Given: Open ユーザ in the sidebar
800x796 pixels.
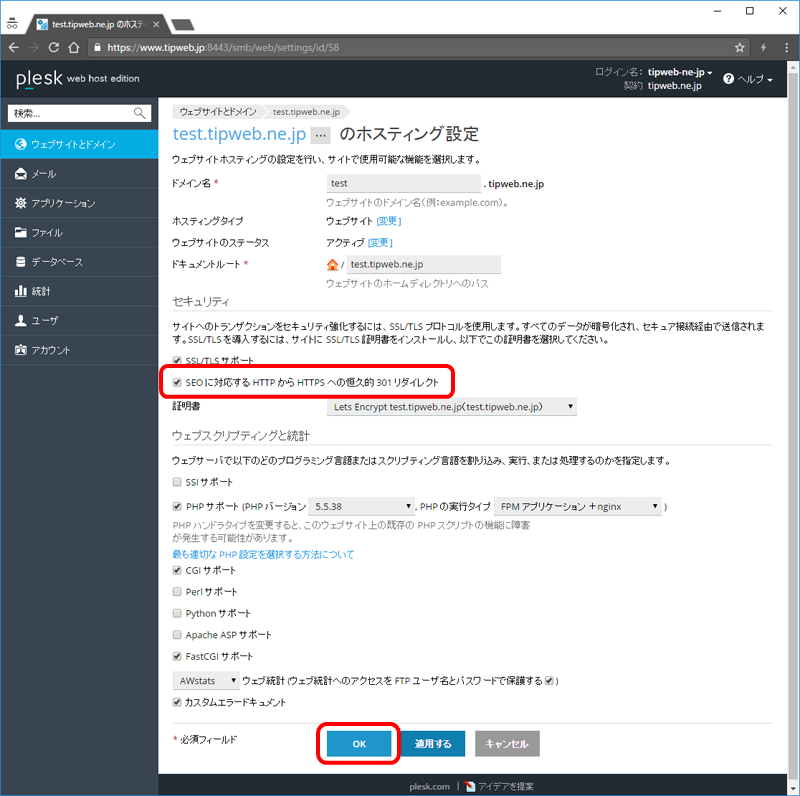Looking at the screenshot, I should (80, 320).
